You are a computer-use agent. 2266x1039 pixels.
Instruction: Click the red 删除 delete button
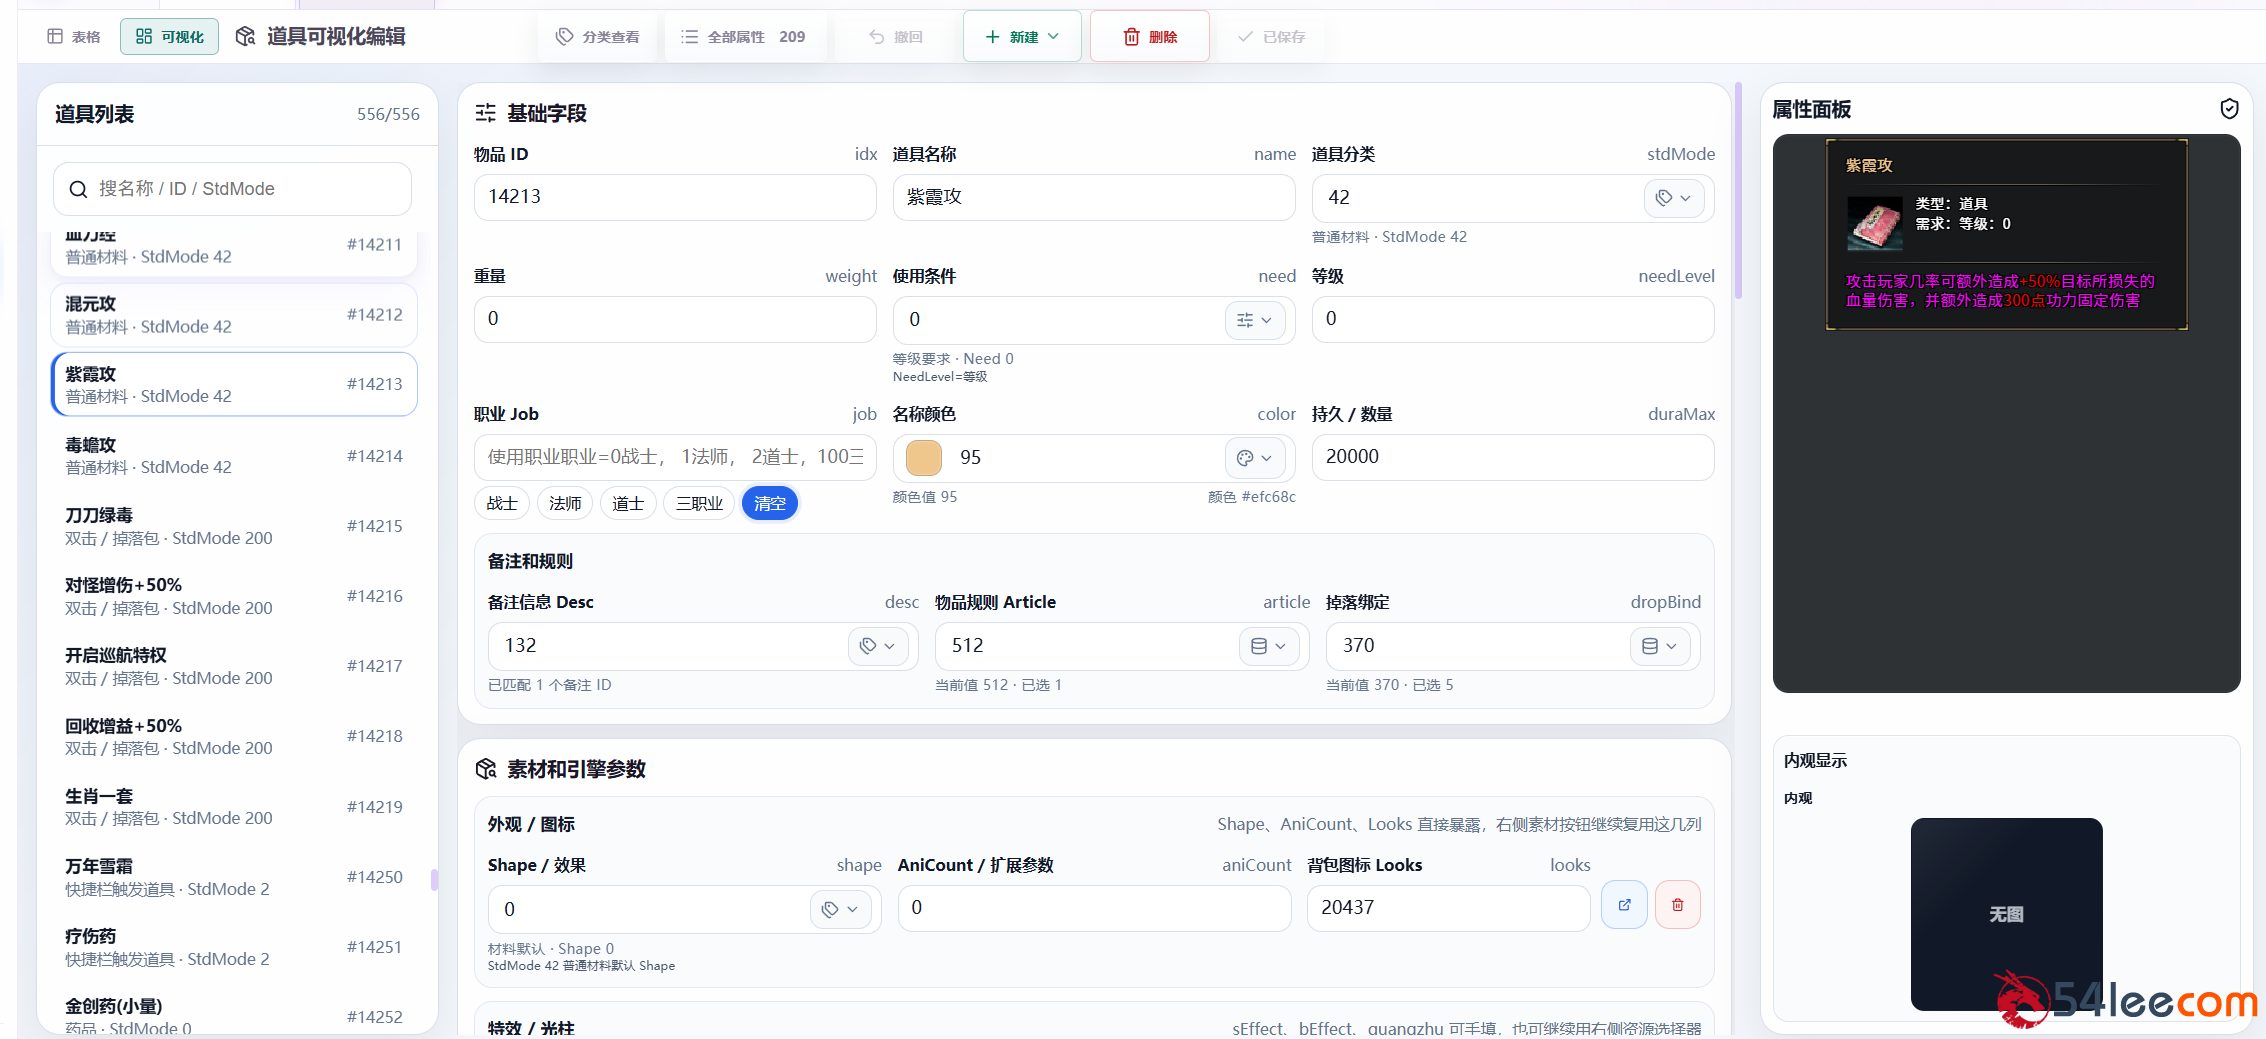pyautogui.click(x=1150, y=37)
